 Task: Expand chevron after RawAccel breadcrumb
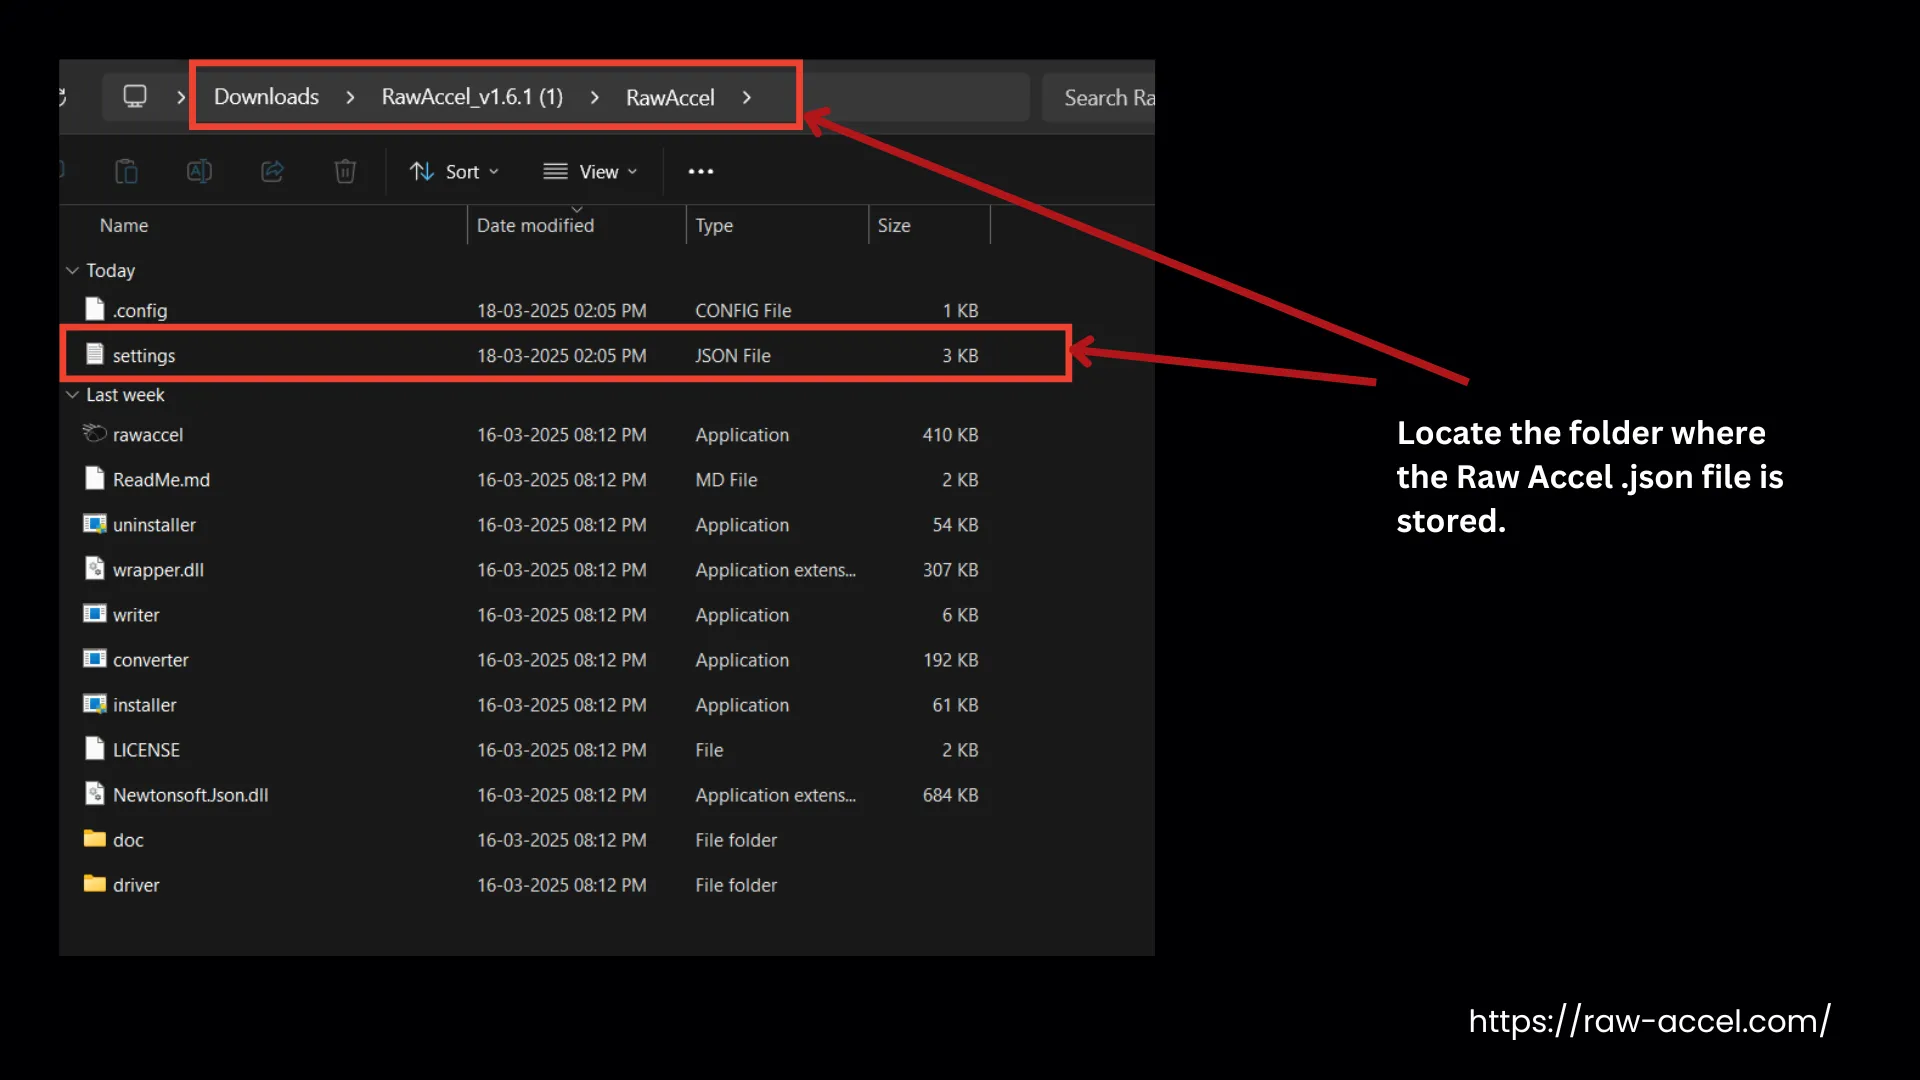(x=747, y=97)
